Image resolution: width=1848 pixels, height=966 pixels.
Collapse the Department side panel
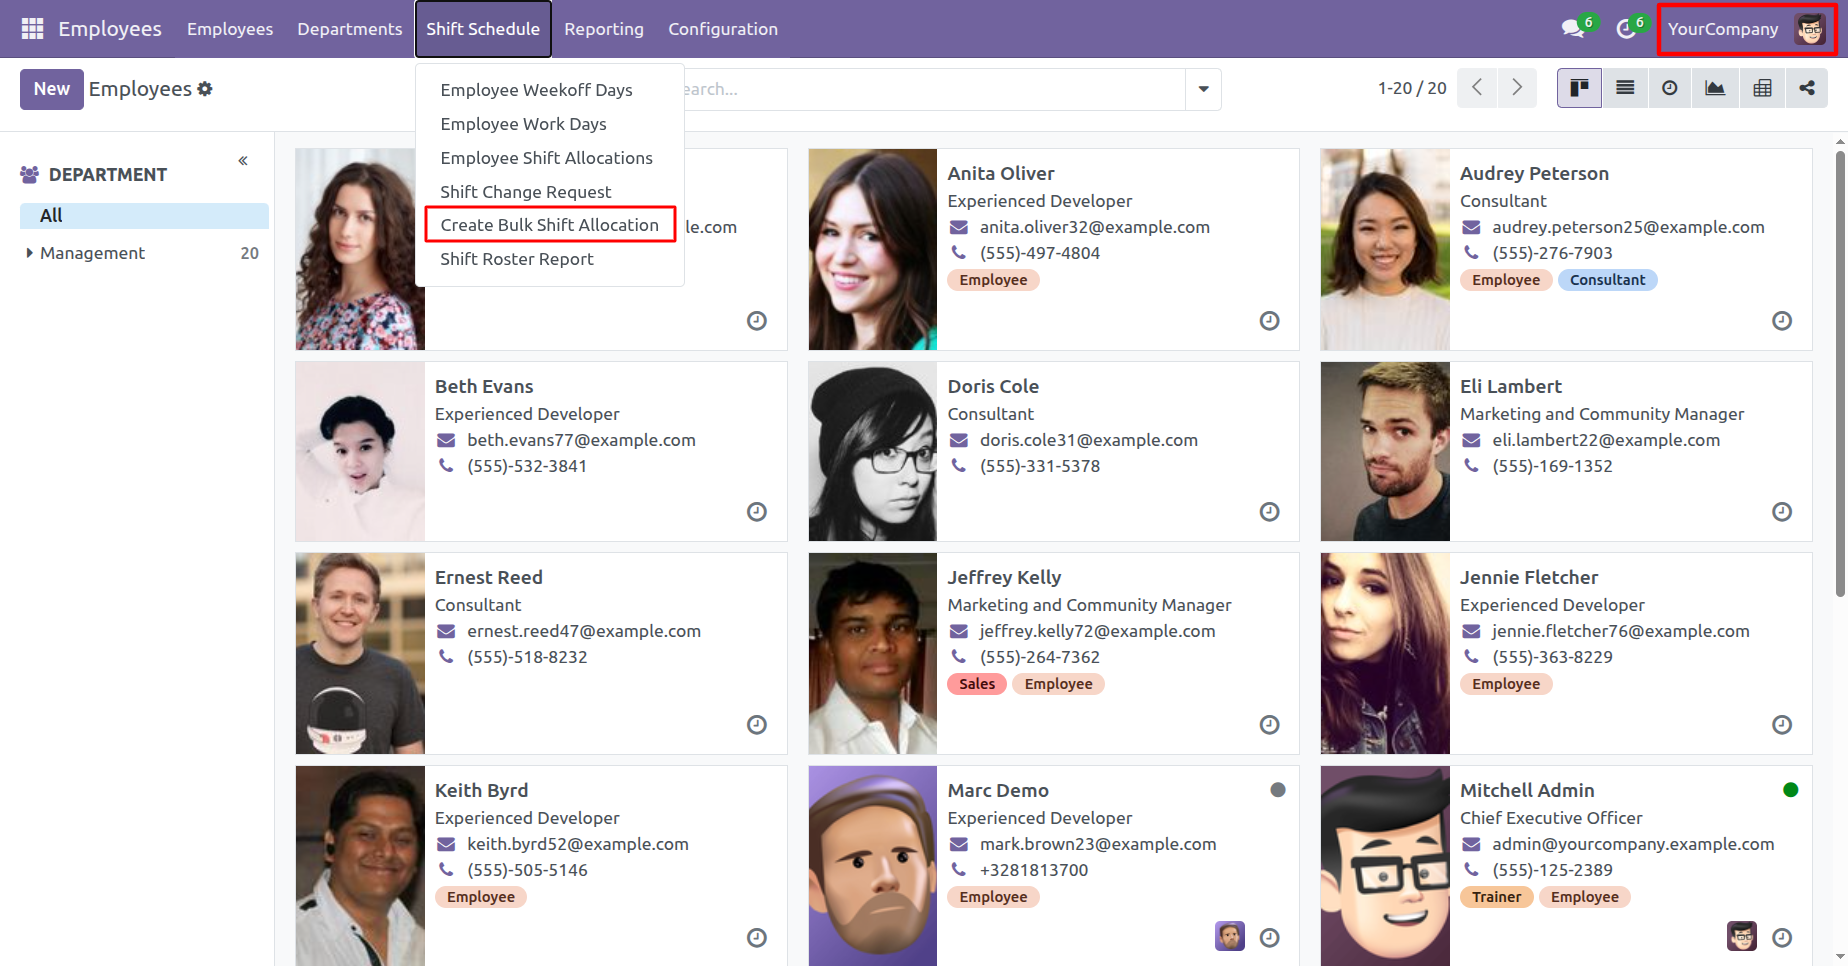pos(243,161)
